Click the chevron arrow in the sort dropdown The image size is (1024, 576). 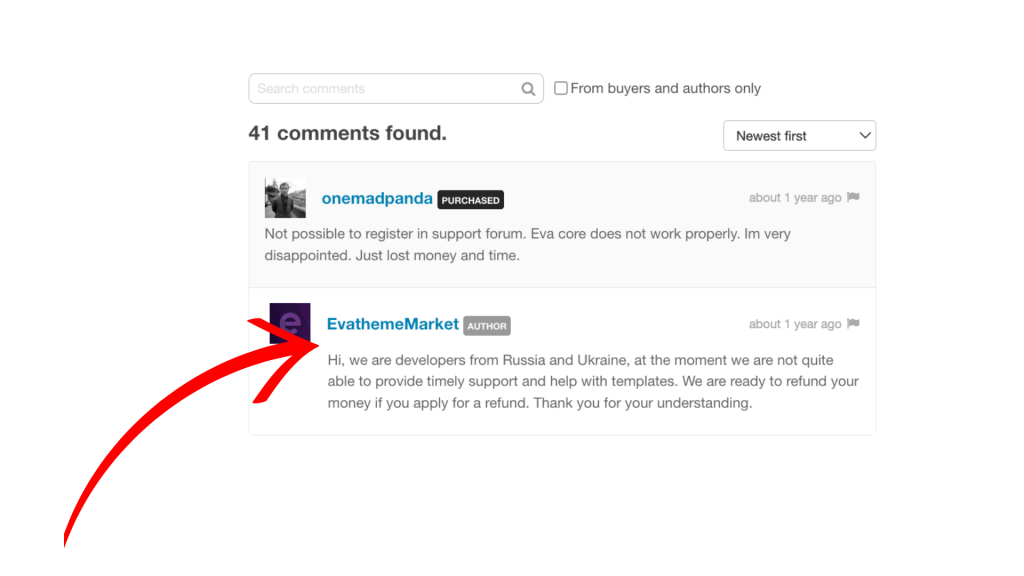(865, 136)
